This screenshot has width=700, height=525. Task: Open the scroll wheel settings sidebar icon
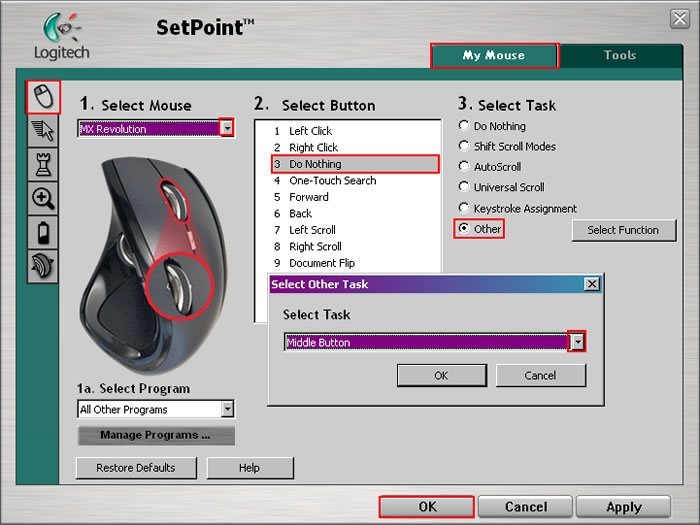pyautogui.click(x=43, y=266)
